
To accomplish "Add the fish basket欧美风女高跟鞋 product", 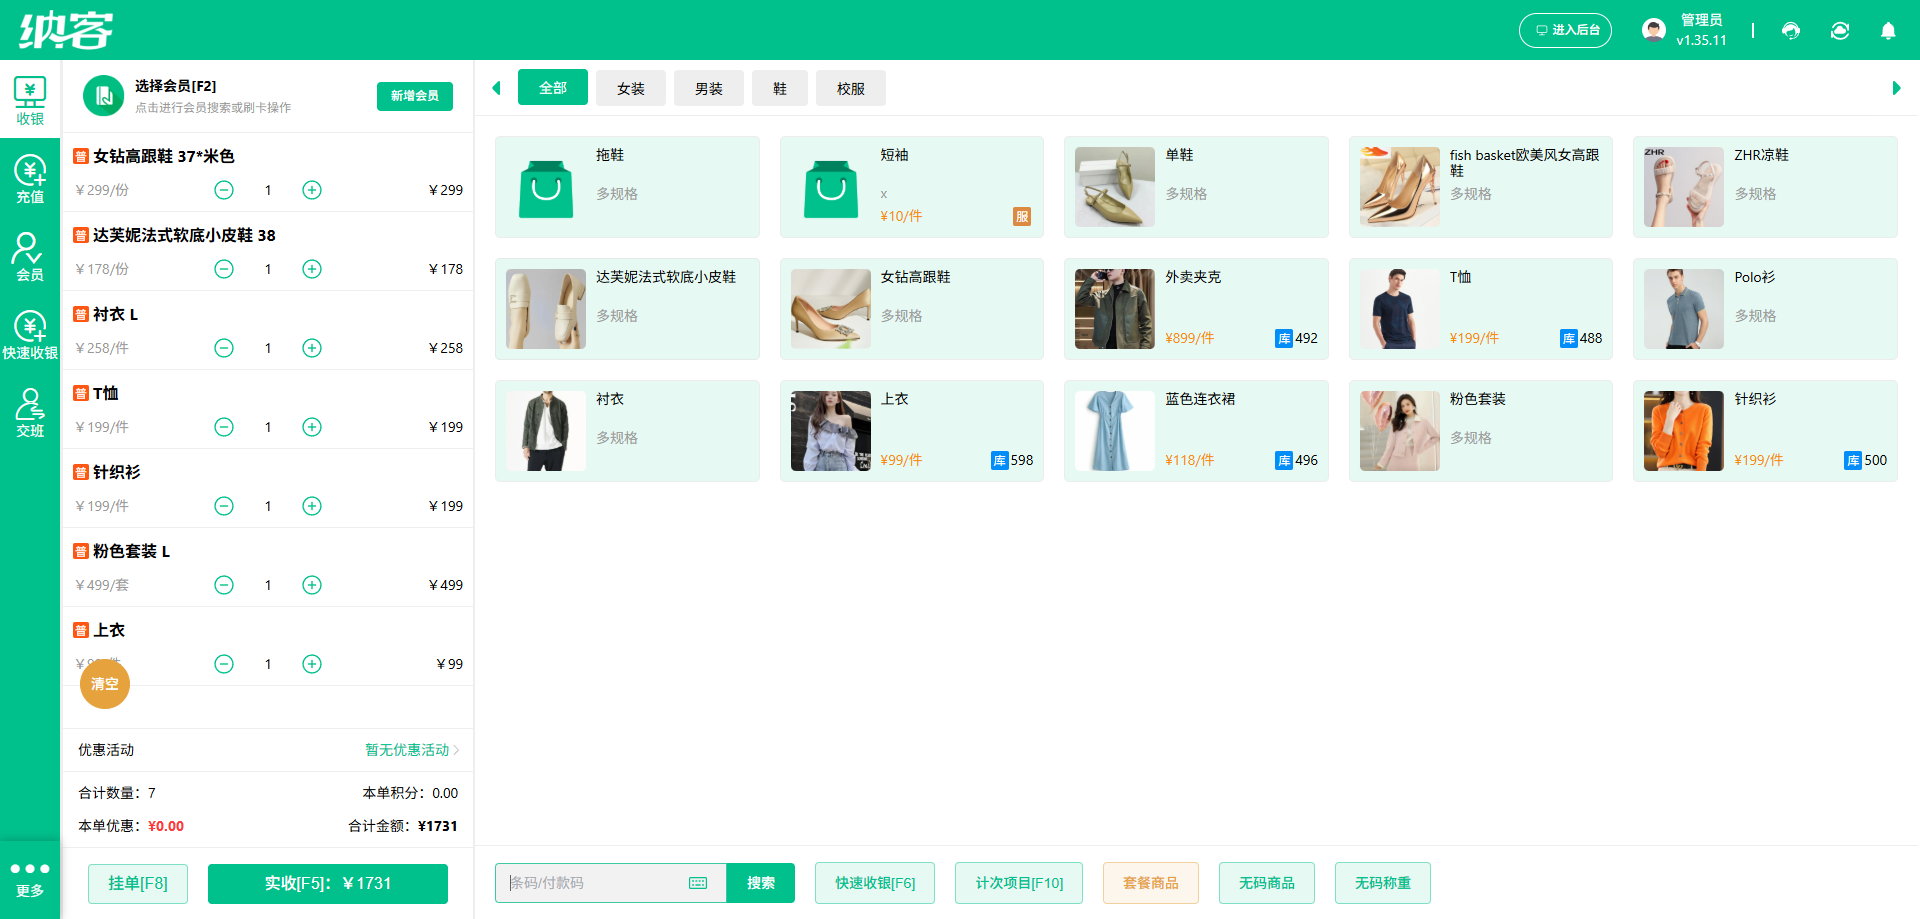I will tap(1481, 187).
